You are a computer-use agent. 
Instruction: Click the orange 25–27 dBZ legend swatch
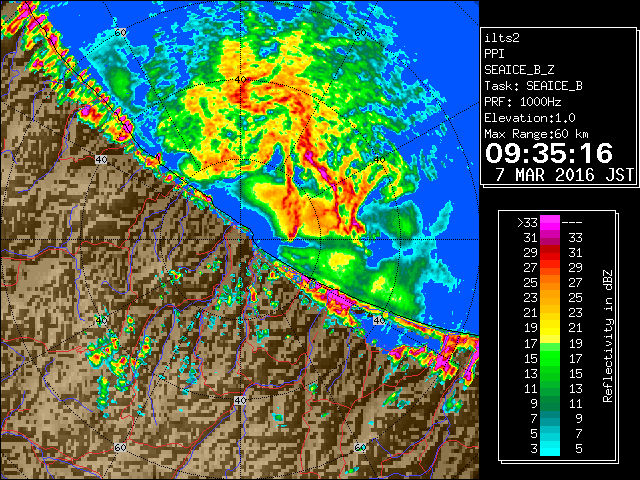550,282
